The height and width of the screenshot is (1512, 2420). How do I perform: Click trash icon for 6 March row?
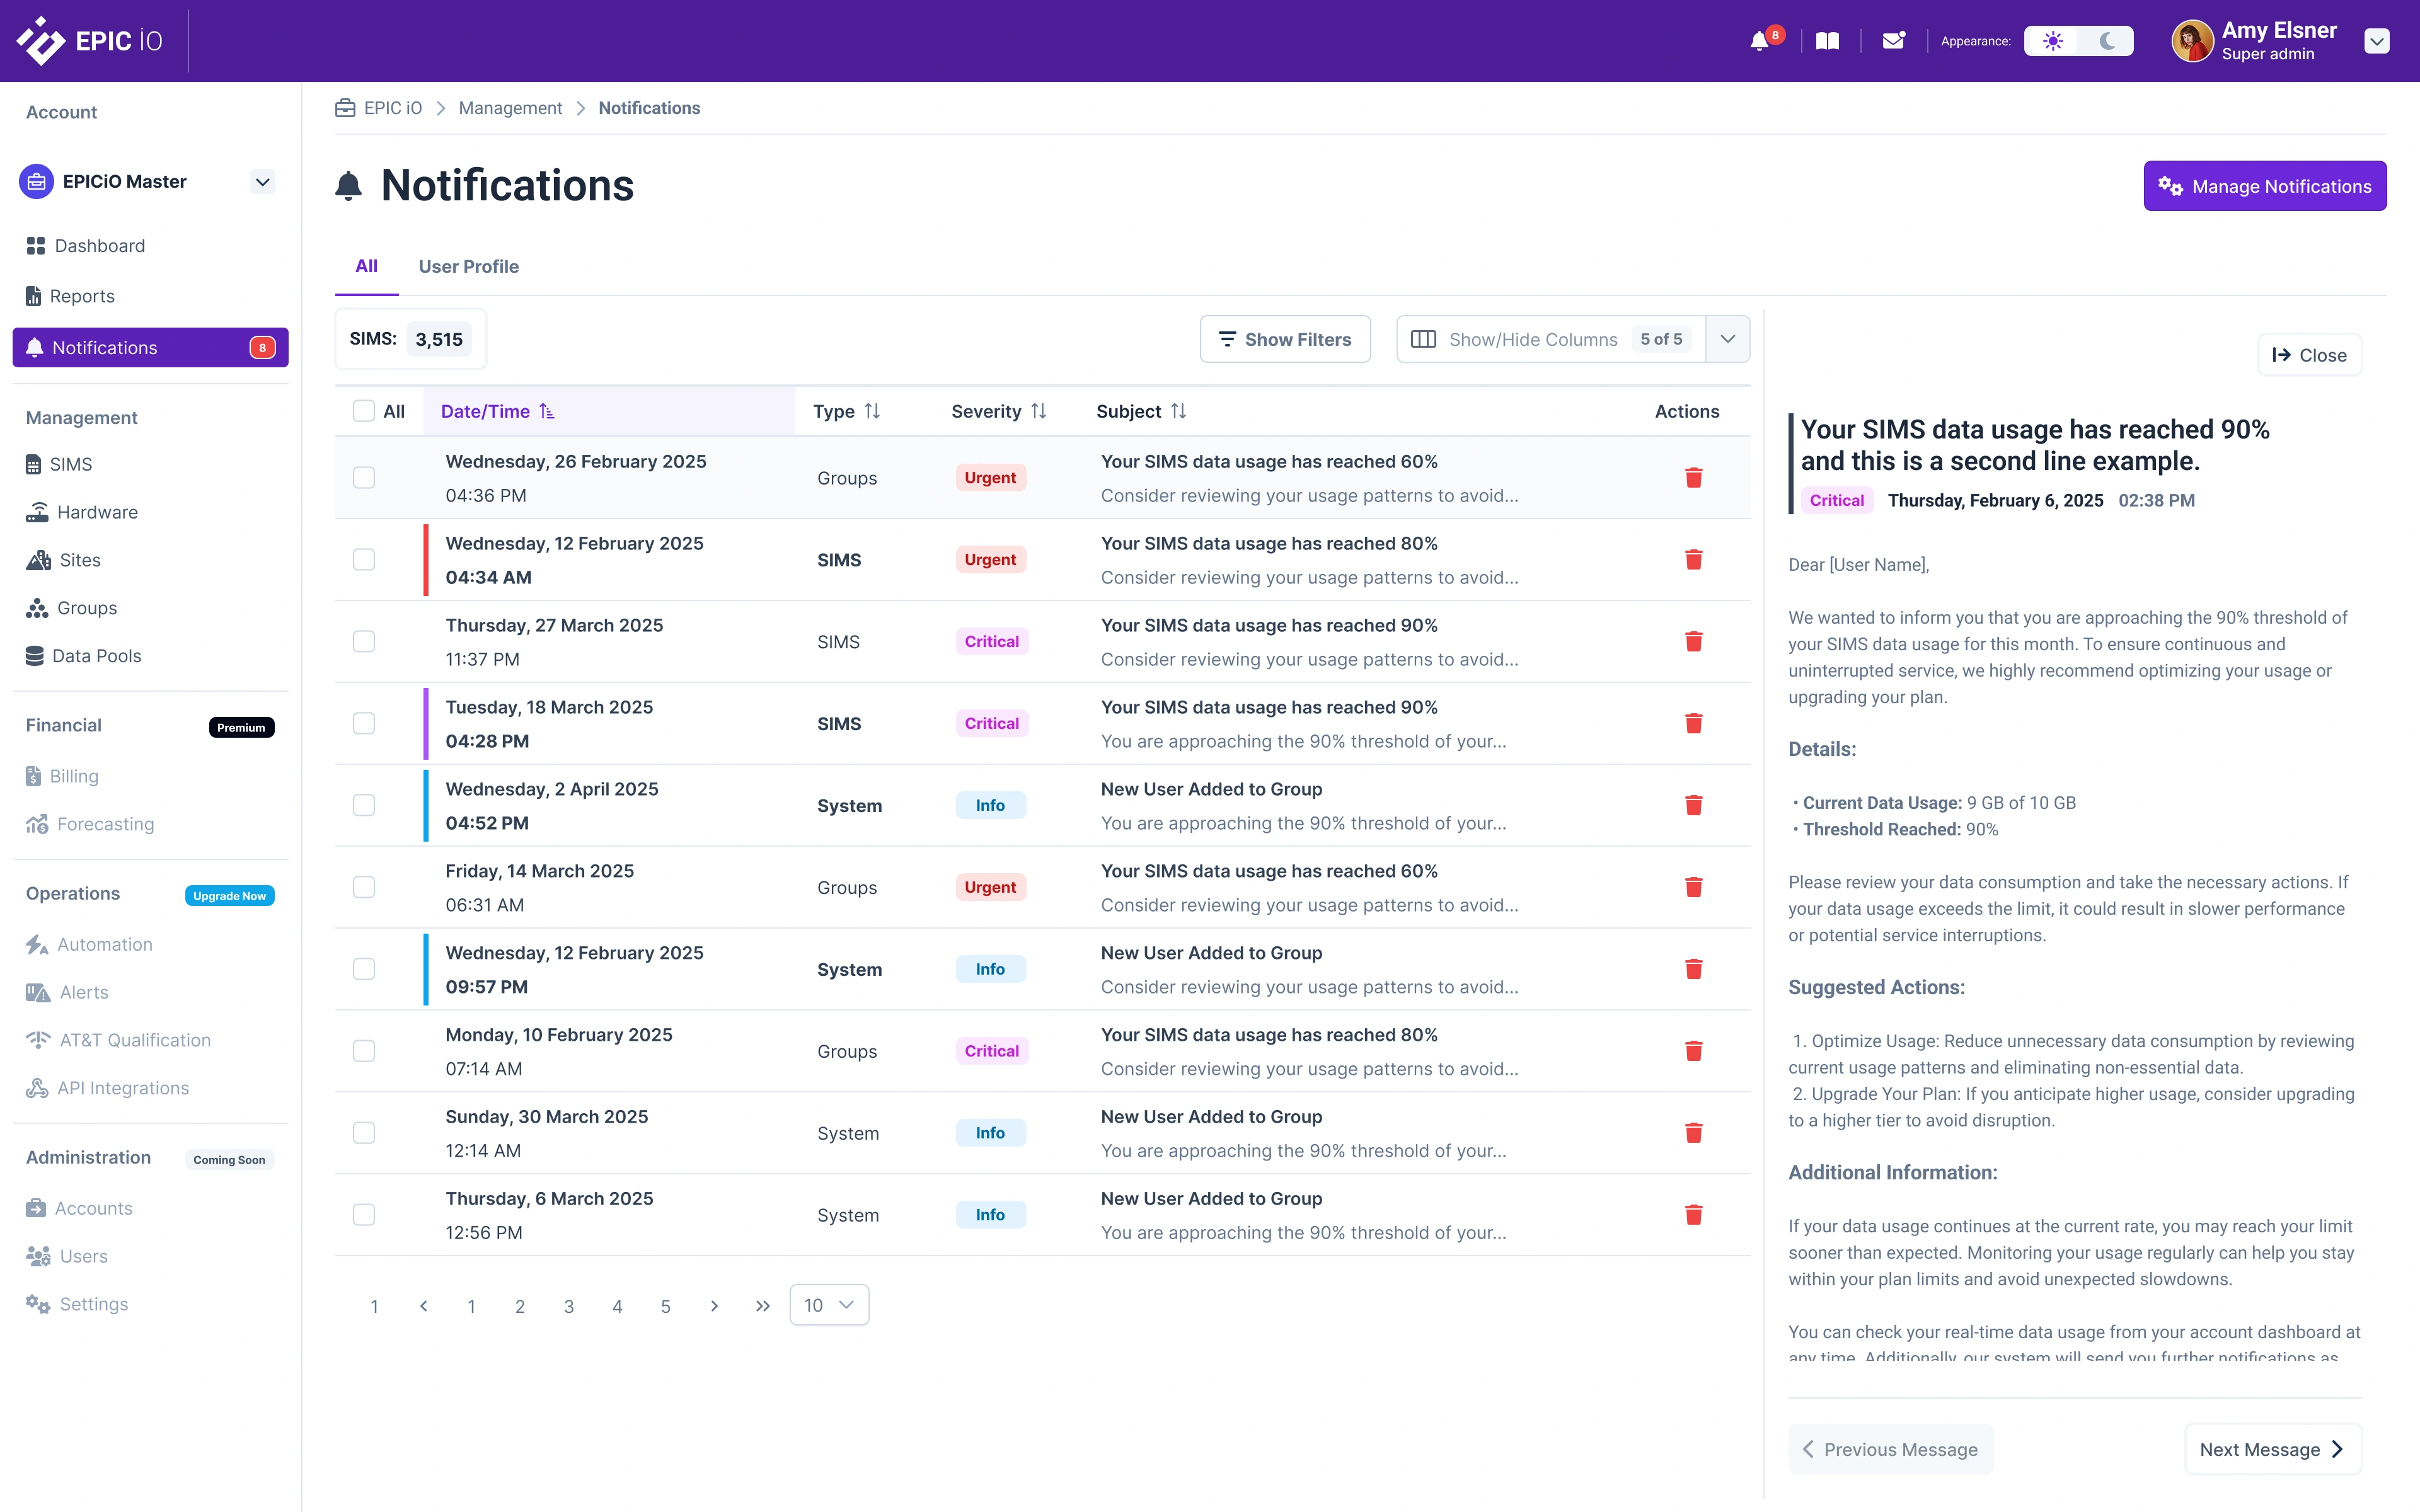point(1693,1215)
